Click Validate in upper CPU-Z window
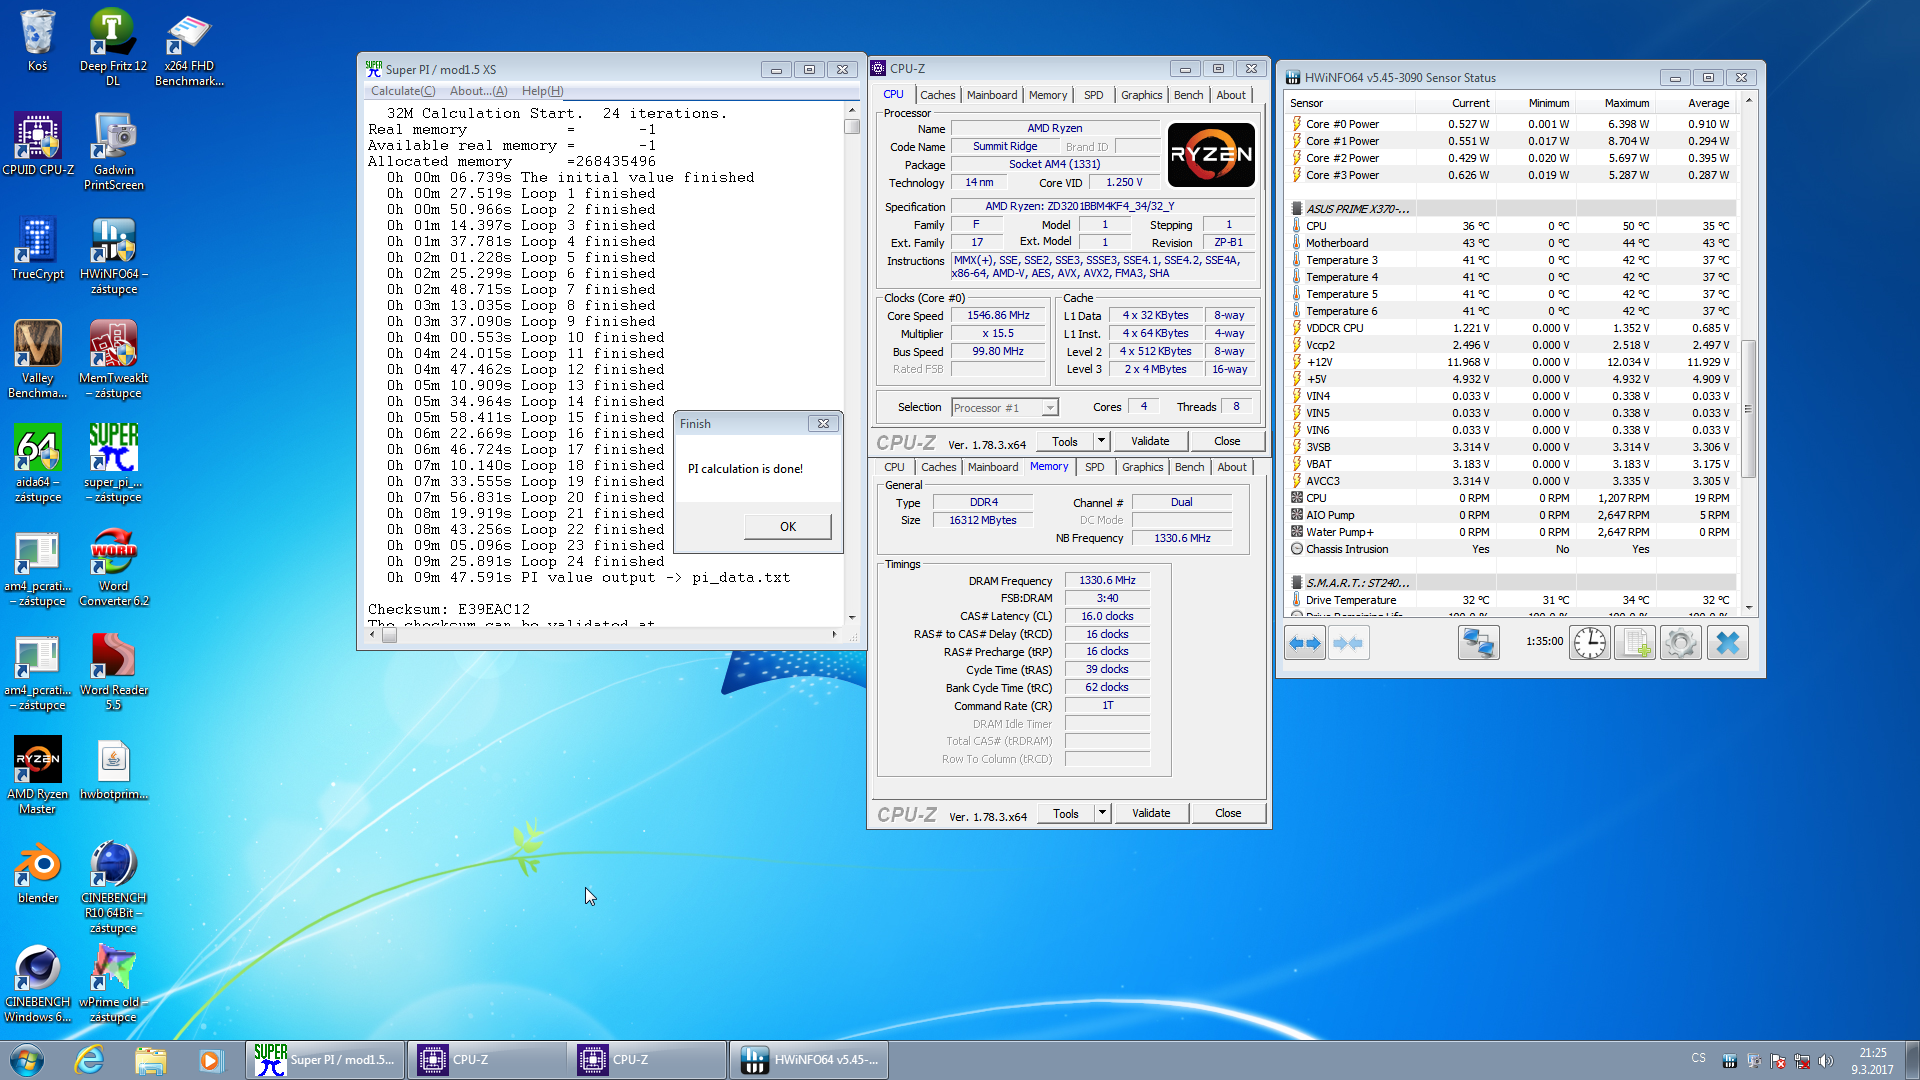Screen dimensions: 1920x1080 (1150, 441)
